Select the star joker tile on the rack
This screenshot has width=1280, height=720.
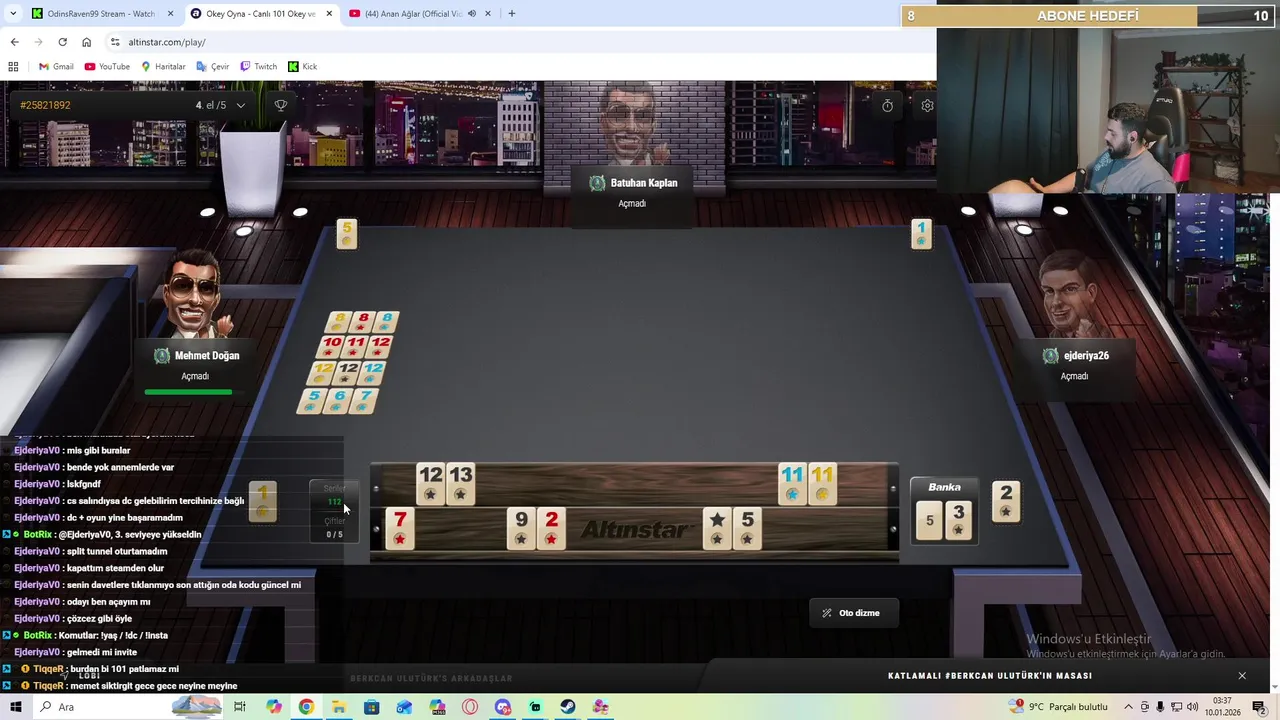(717, 529)
